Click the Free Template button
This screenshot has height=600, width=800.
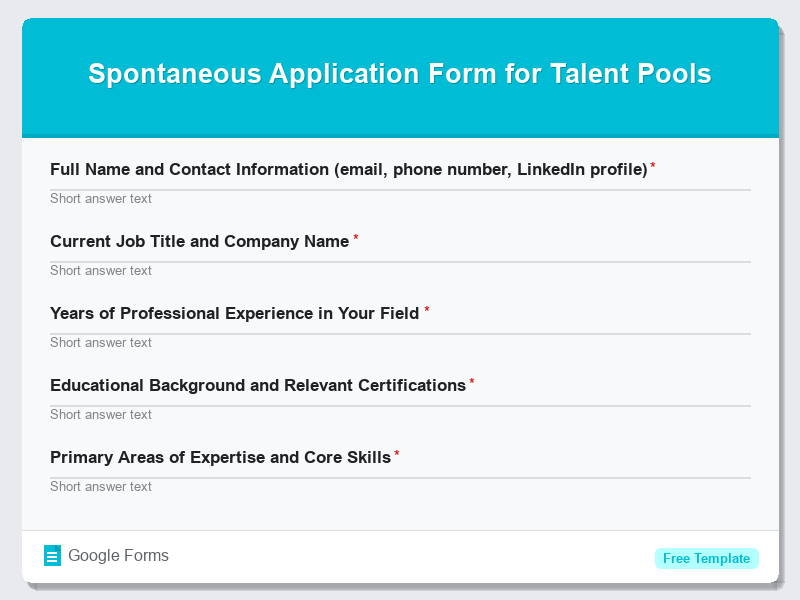pyautogui.click(x=707, y=558)
